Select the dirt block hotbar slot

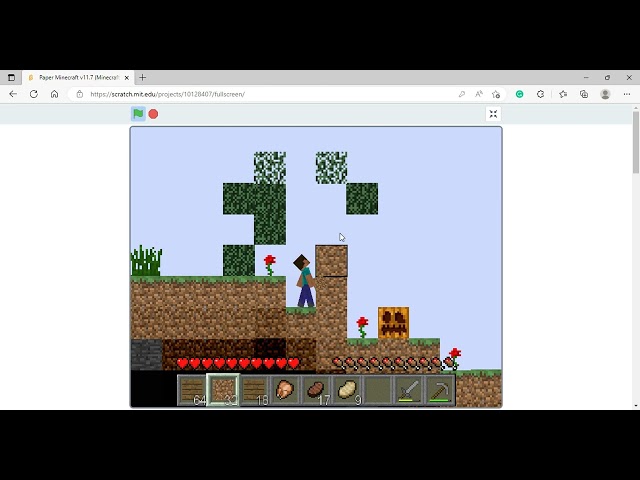click(223, 390)
